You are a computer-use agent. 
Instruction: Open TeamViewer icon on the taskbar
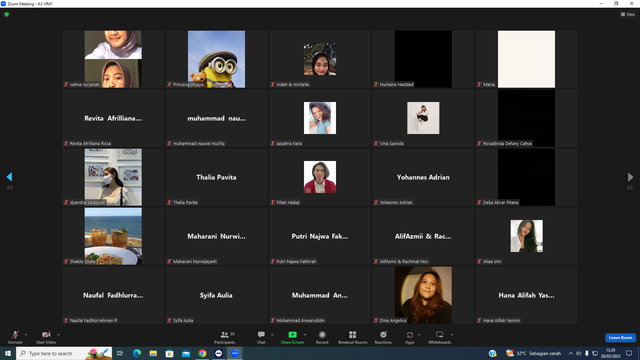click(218, 353)
